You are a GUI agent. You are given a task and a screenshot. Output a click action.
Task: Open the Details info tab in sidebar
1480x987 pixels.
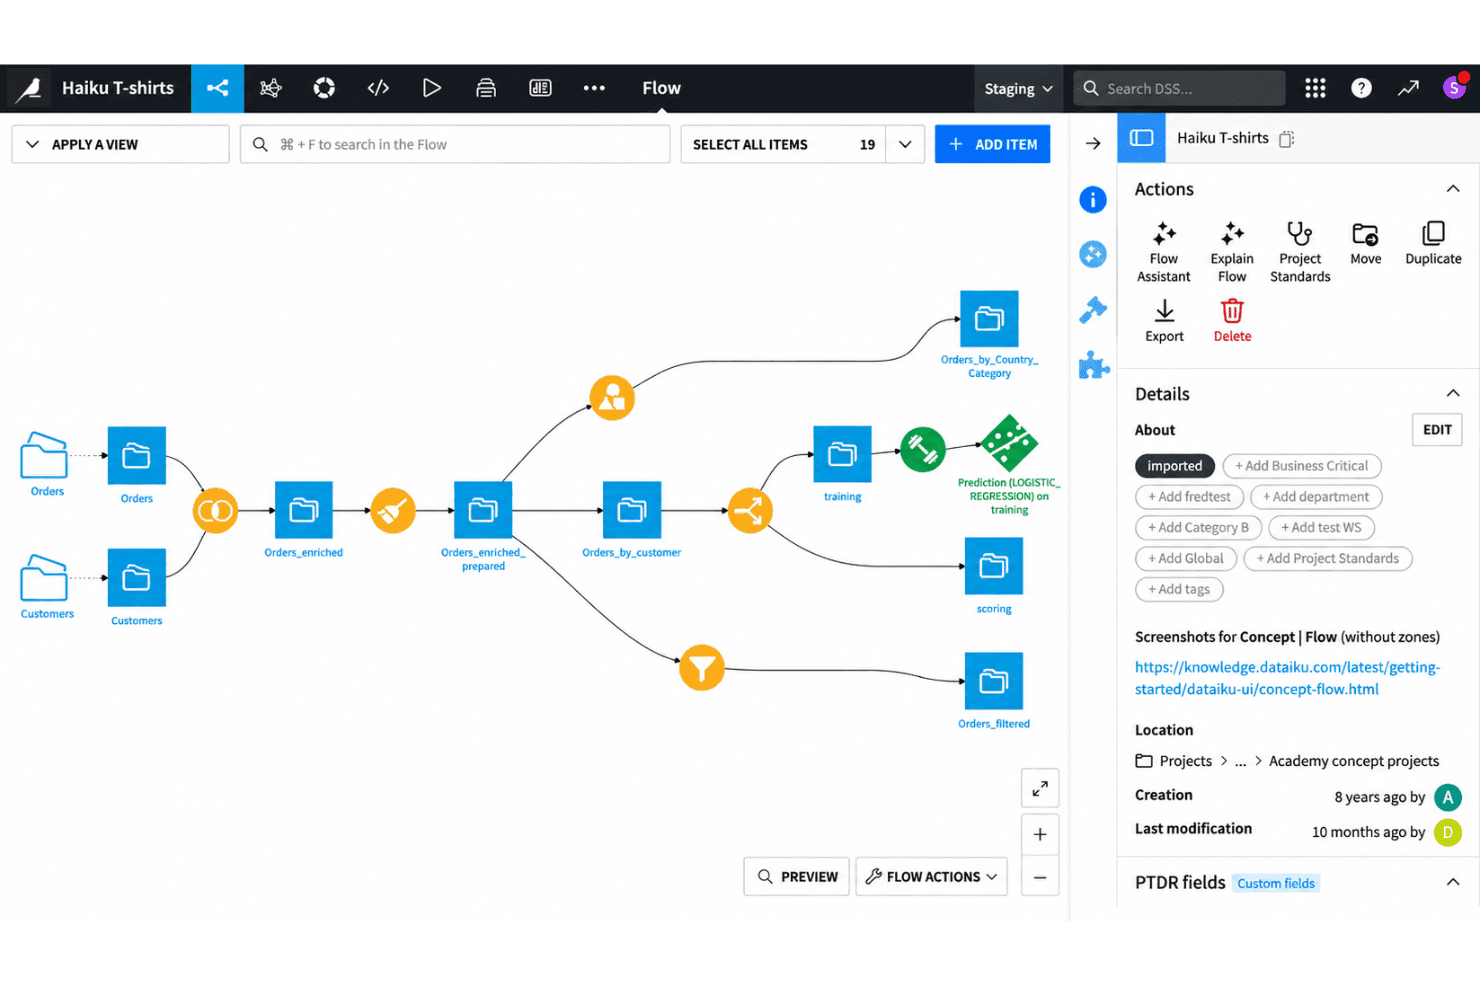(1093, 200)
